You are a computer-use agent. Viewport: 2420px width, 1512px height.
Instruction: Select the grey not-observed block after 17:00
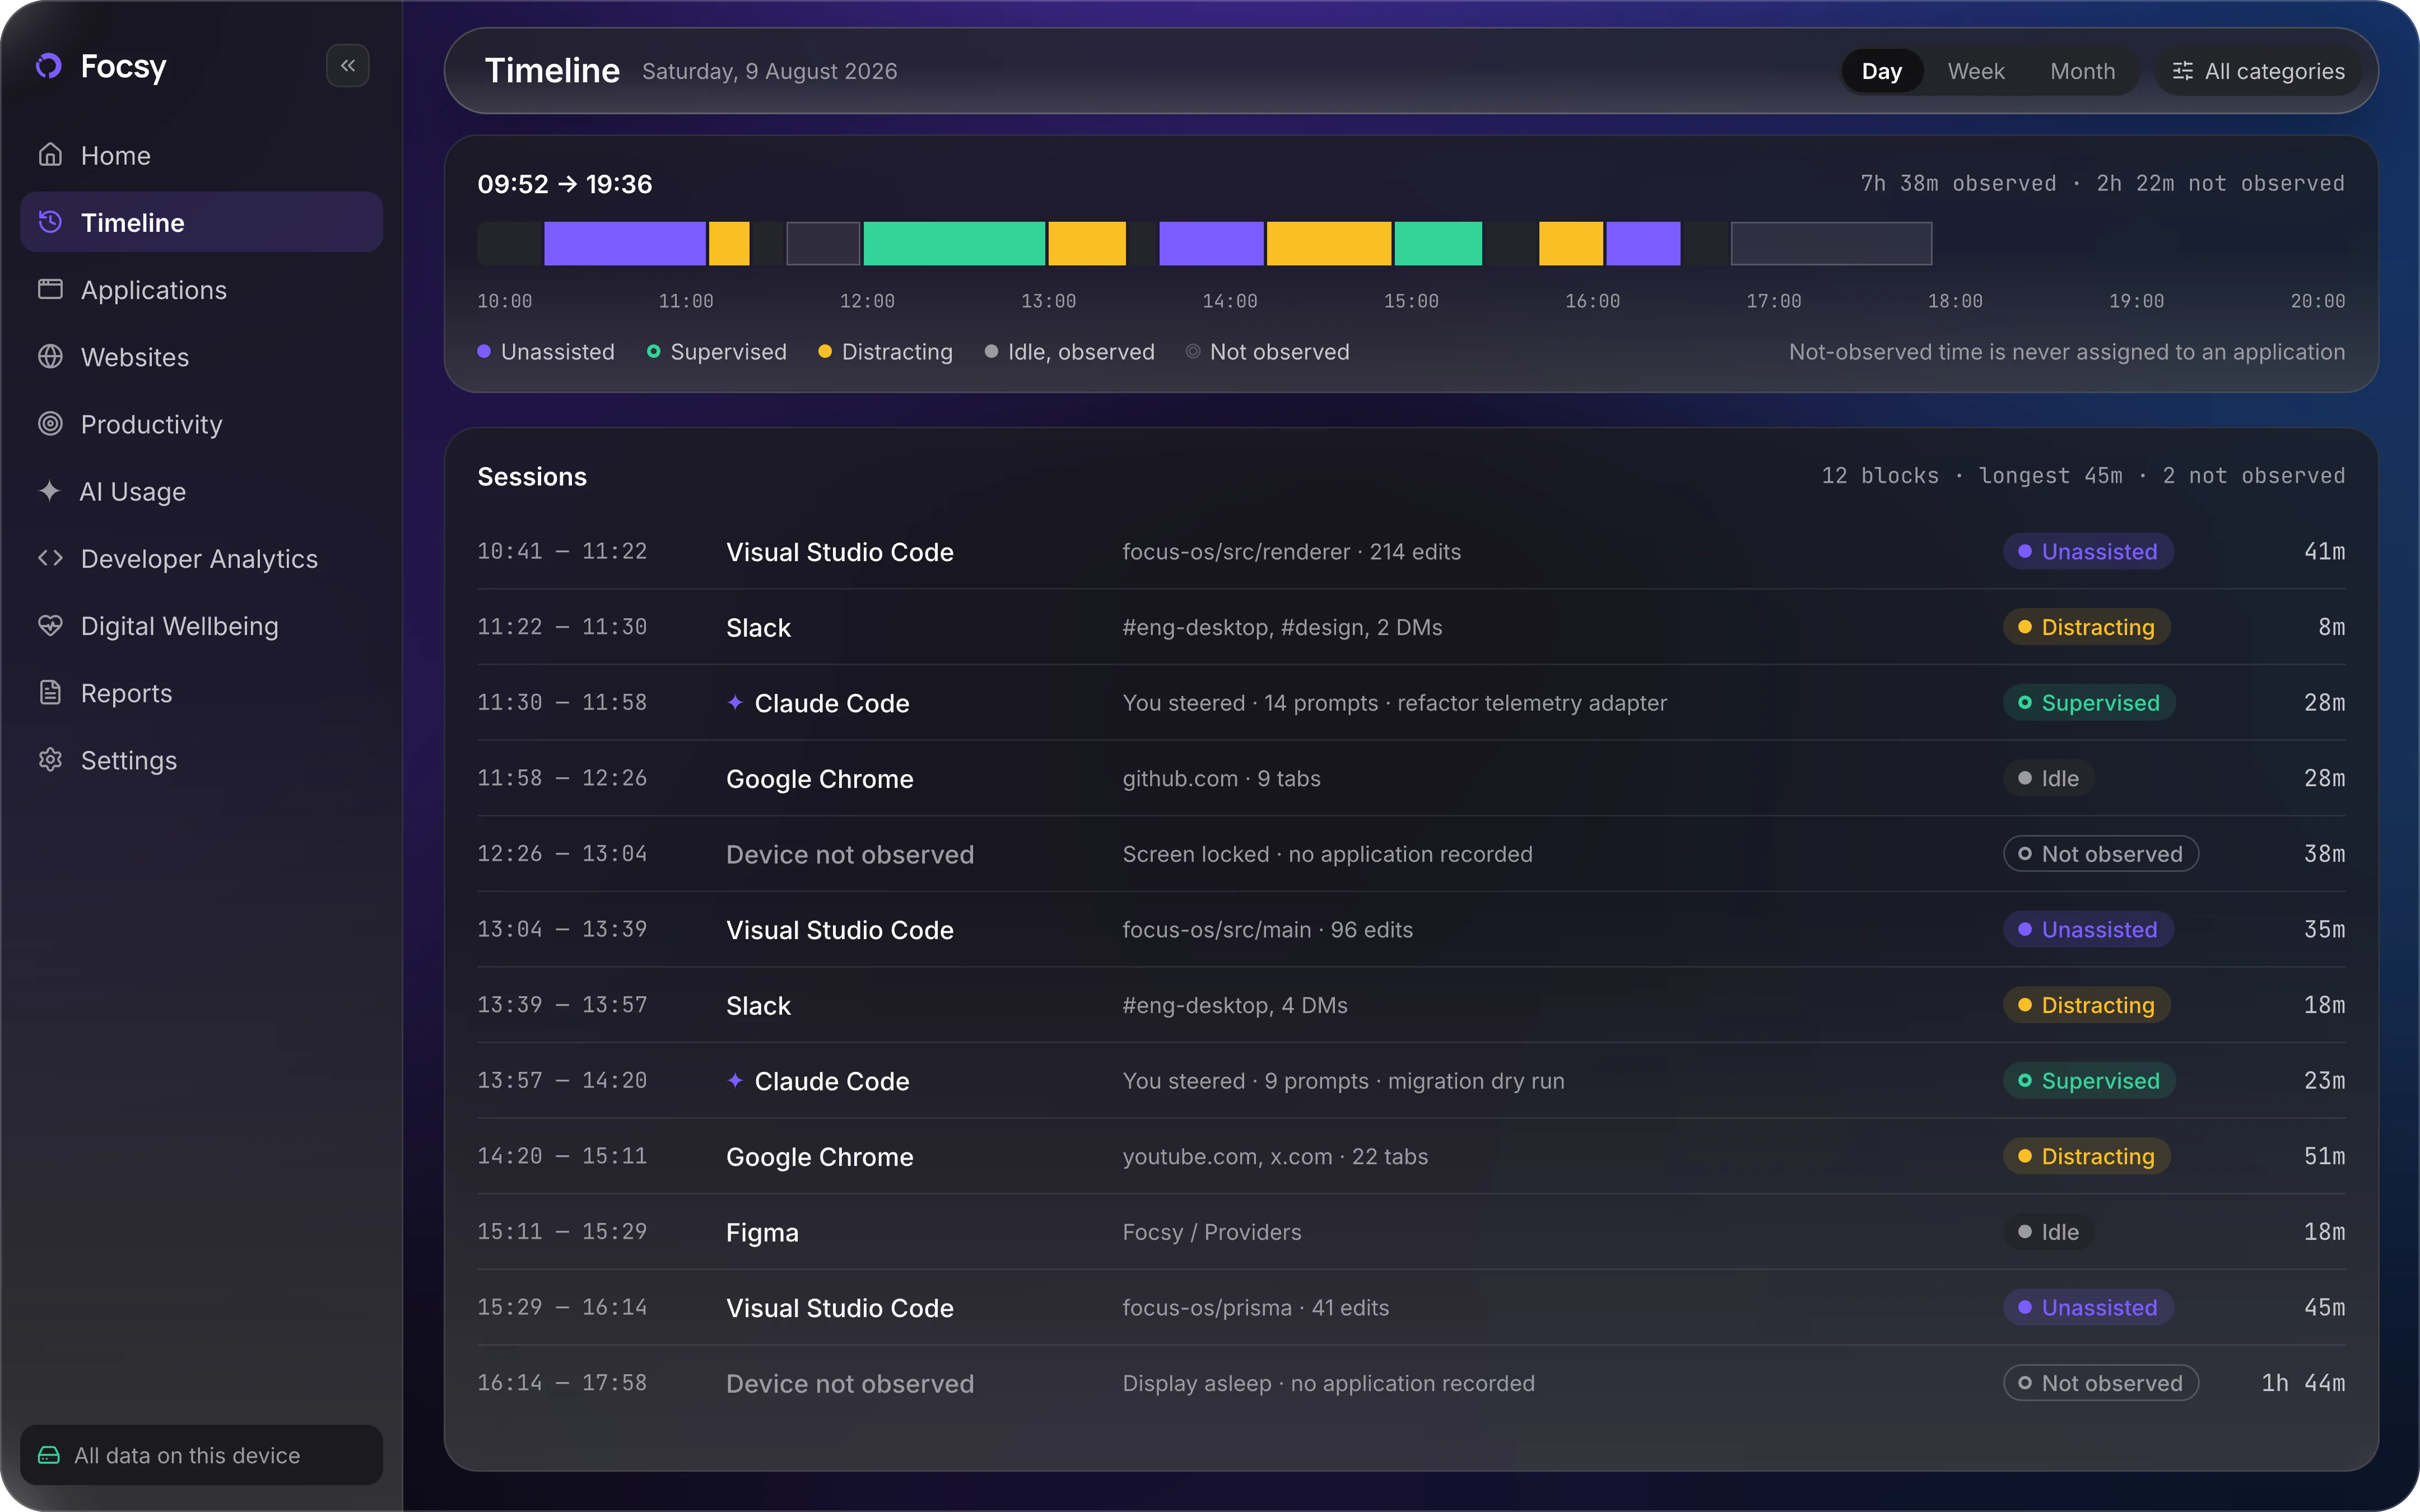[x=1831, y=243]
